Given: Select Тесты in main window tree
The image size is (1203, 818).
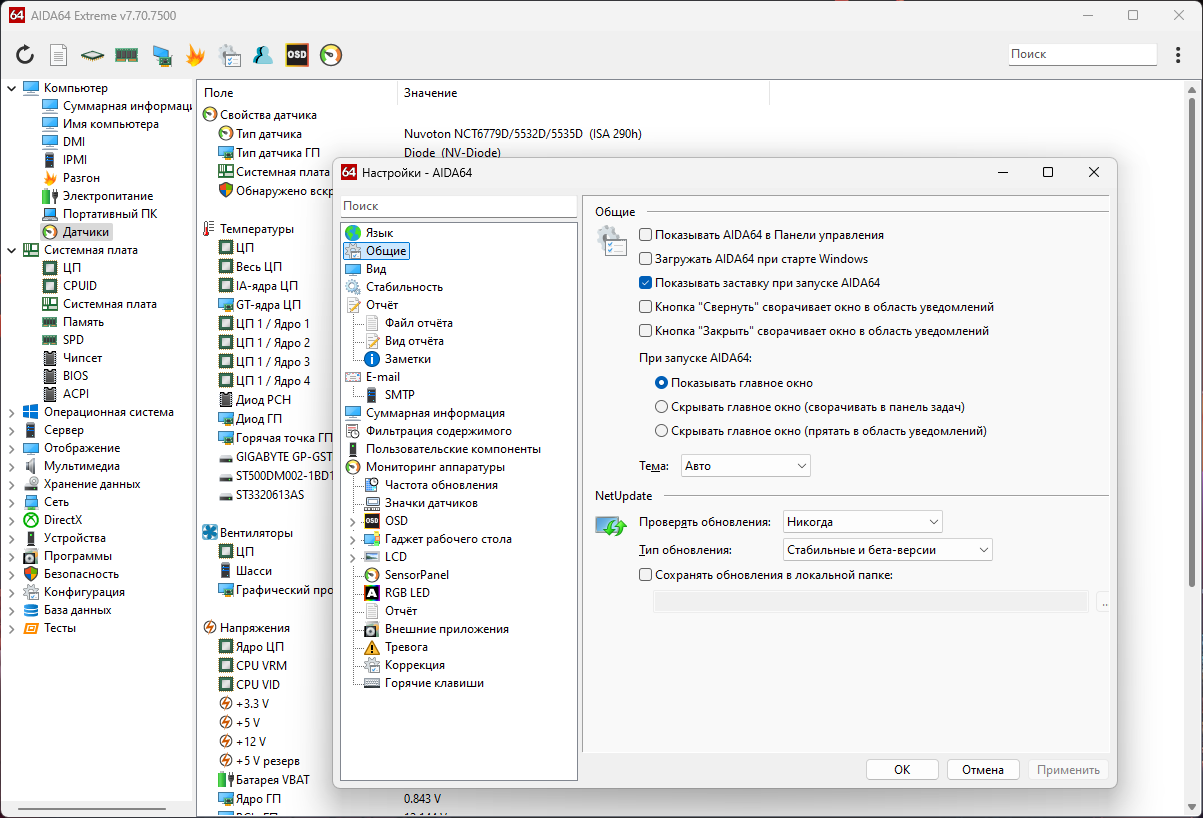Looking at the screenshot, I should click(x=60, y=628).
